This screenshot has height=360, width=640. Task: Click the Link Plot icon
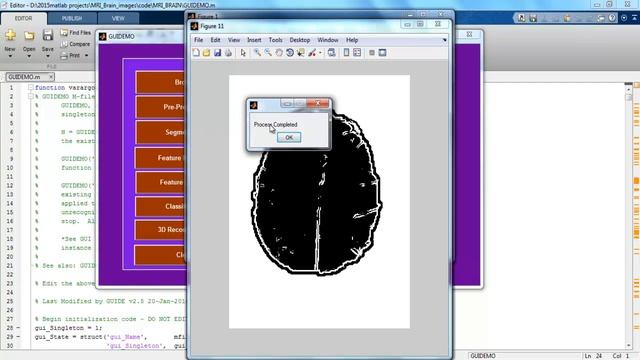point(331,53)
